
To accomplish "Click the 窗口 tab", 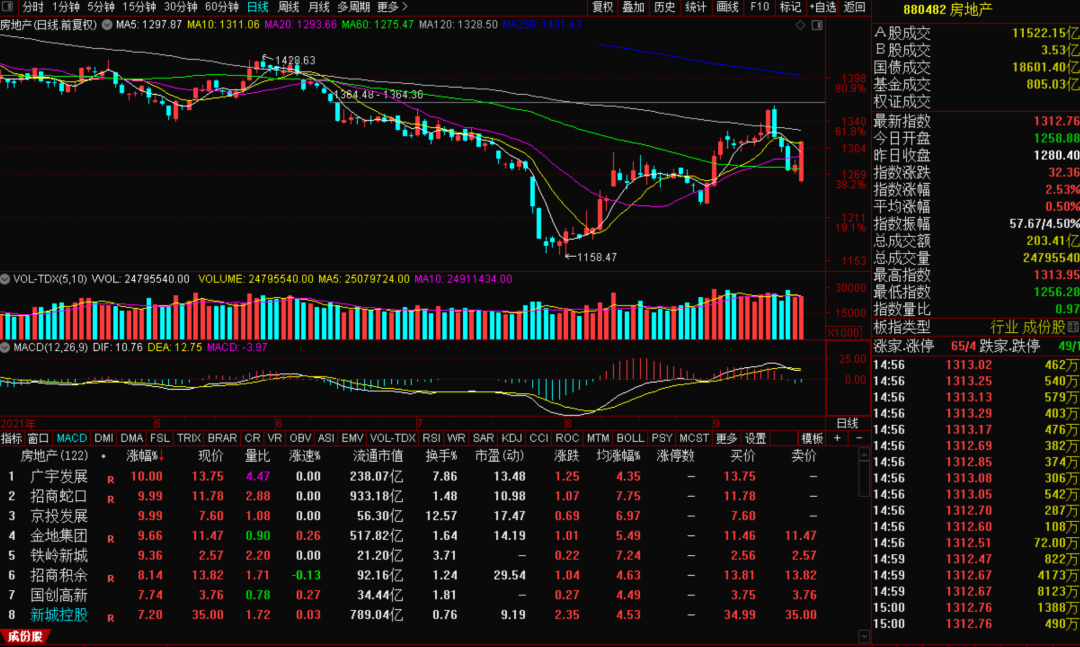I will click(39, 438).
